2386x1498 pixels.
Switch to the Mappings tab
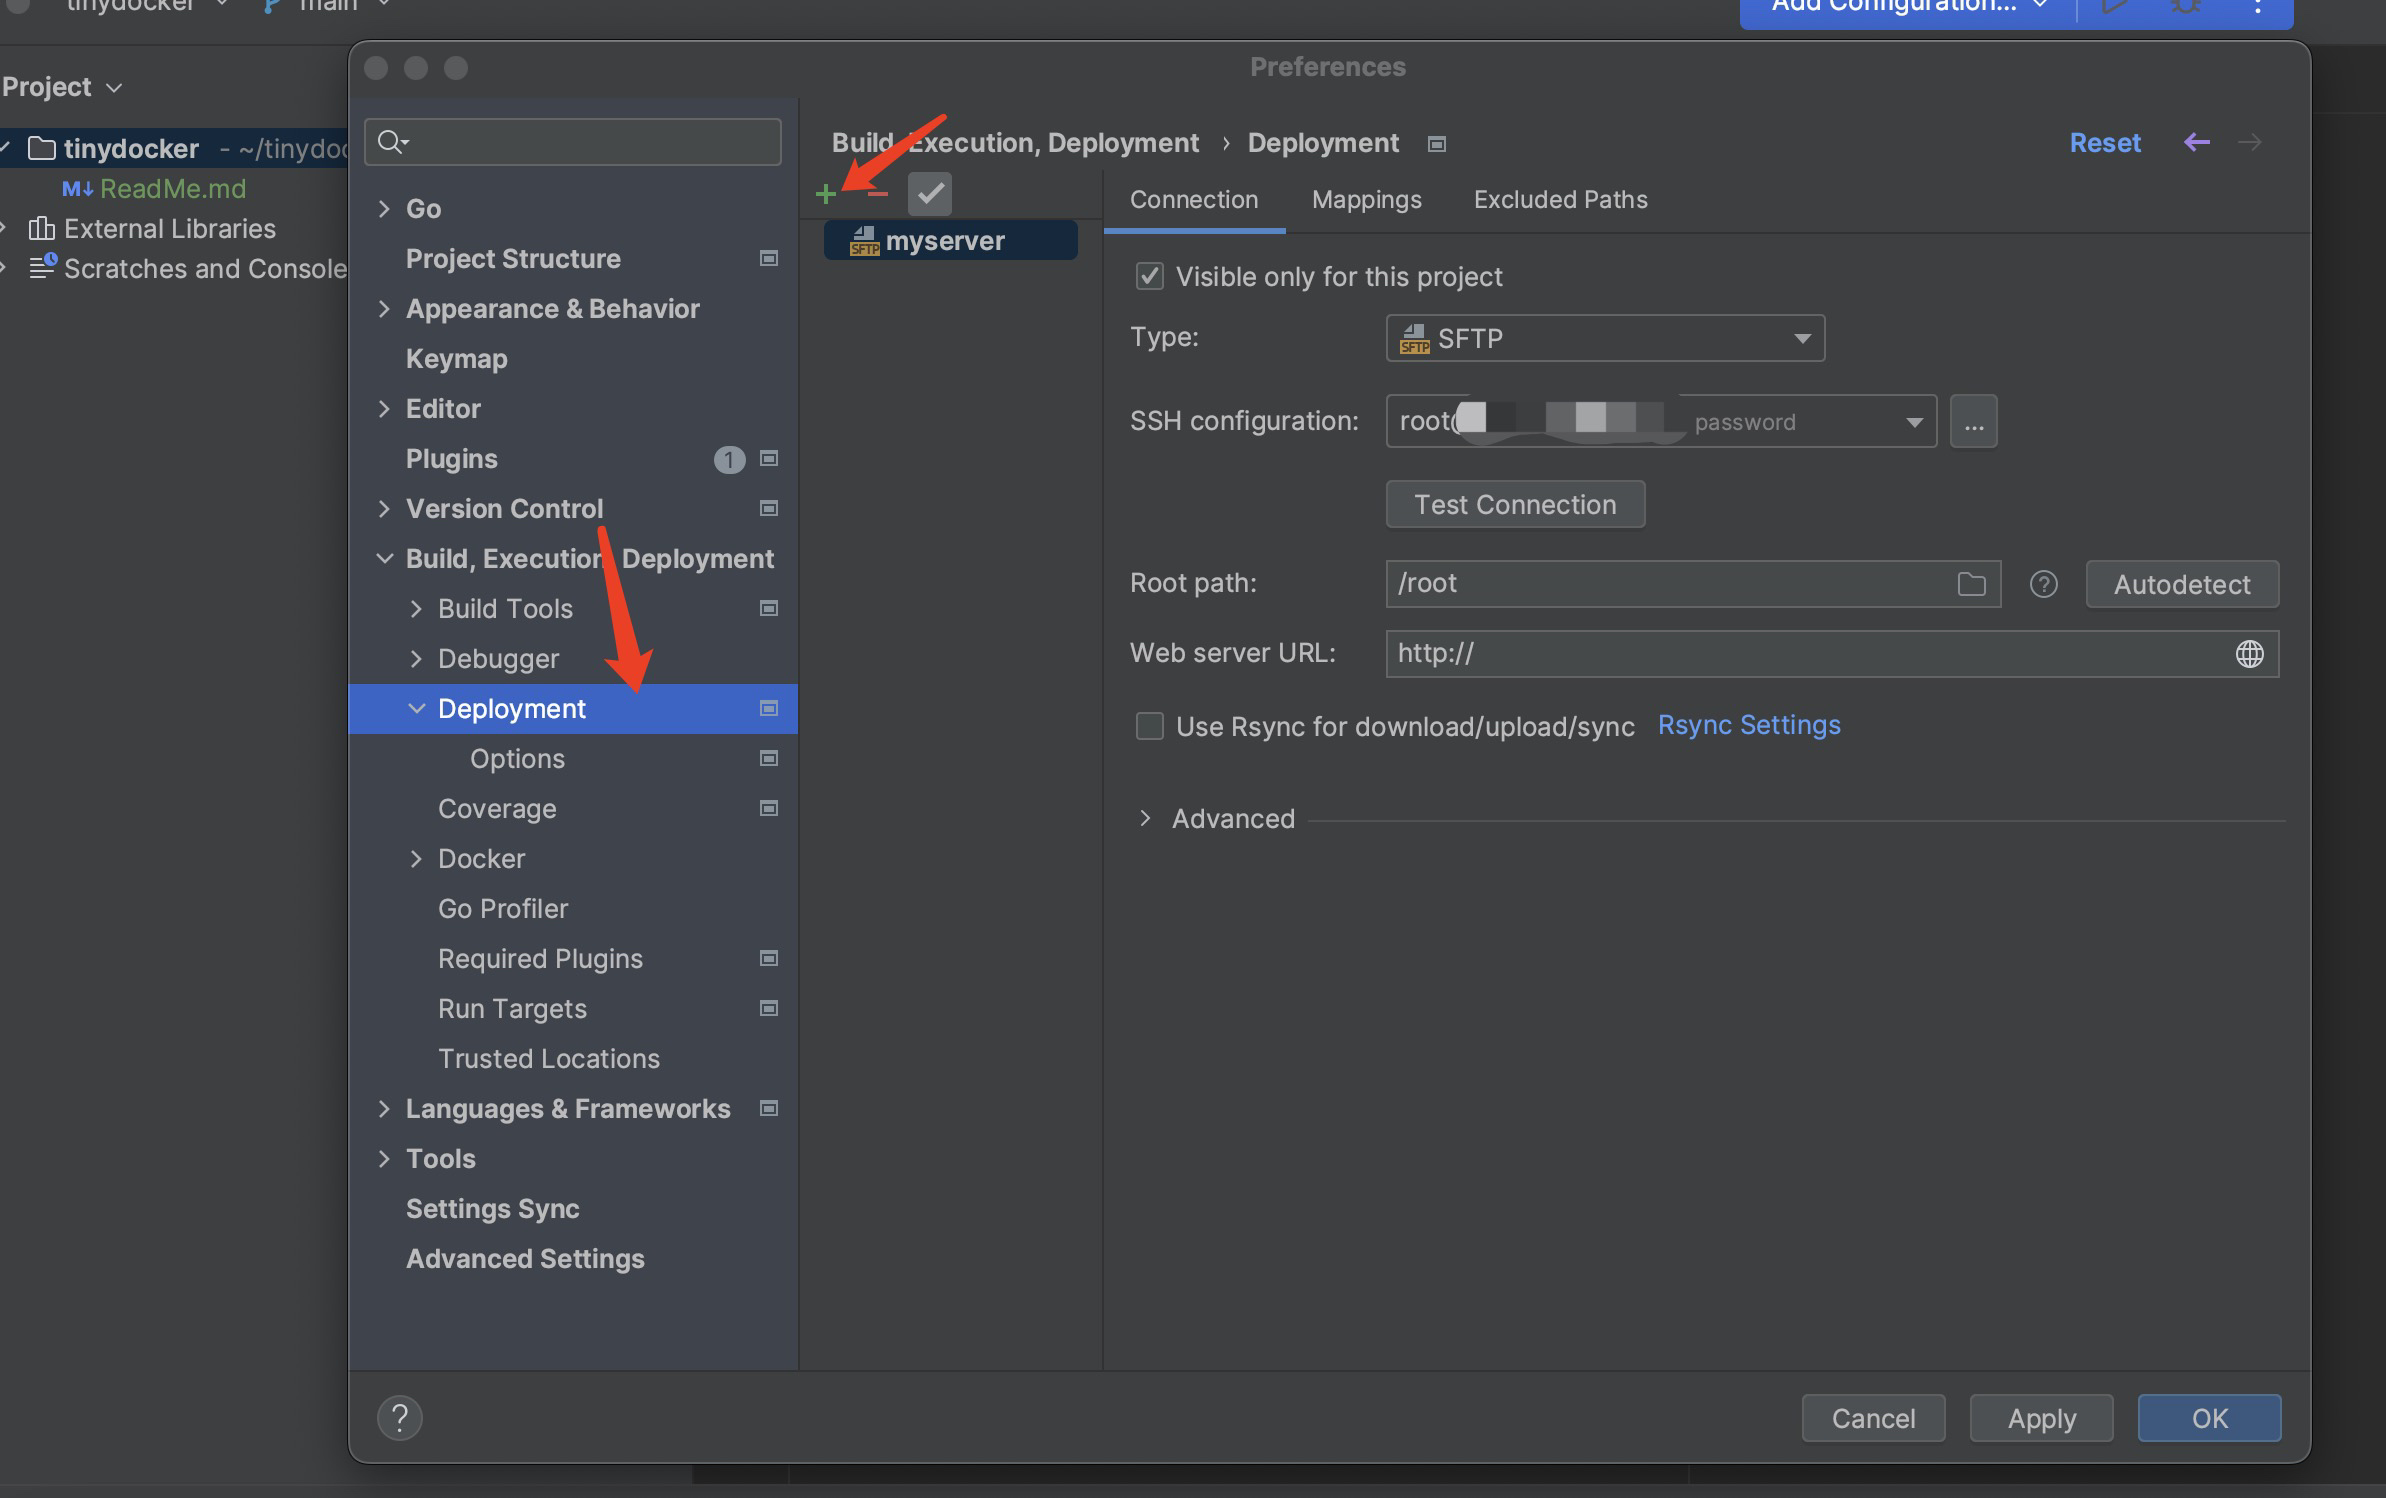point(1366,200)
